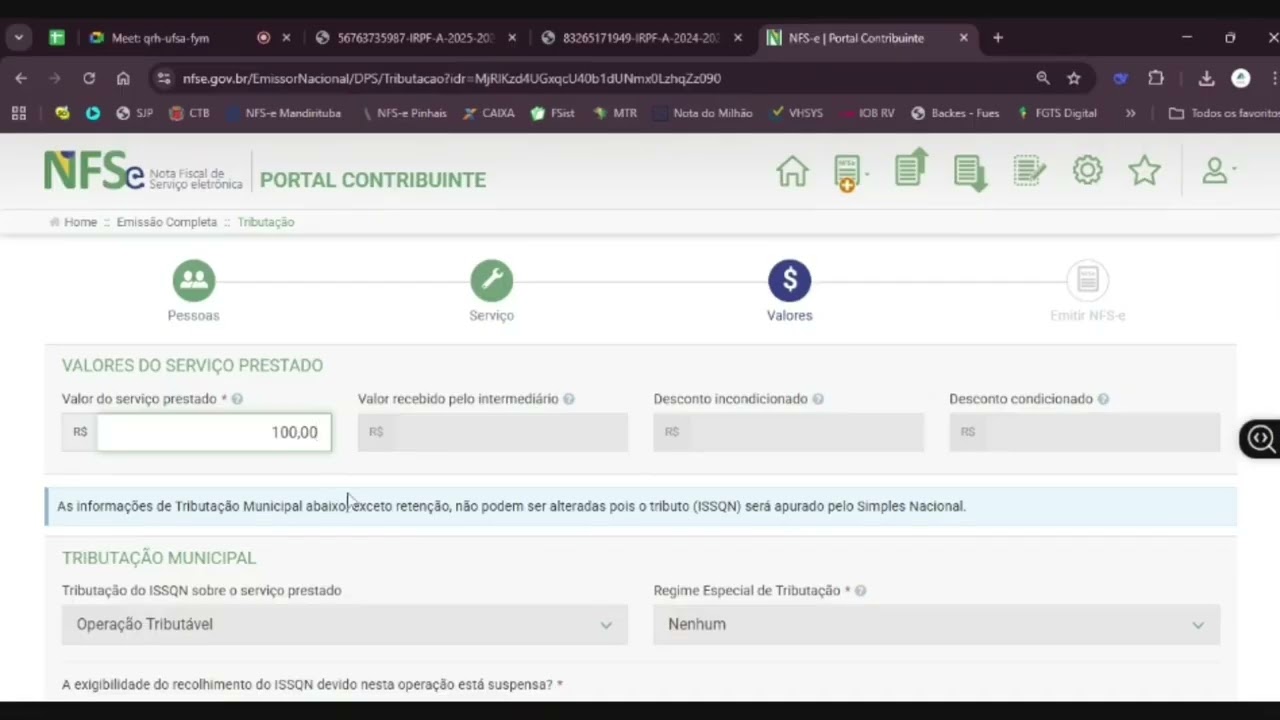Open the Backes - Fues bookmark
Viewport: 1280px width, 720px height.
click(955, 113)
